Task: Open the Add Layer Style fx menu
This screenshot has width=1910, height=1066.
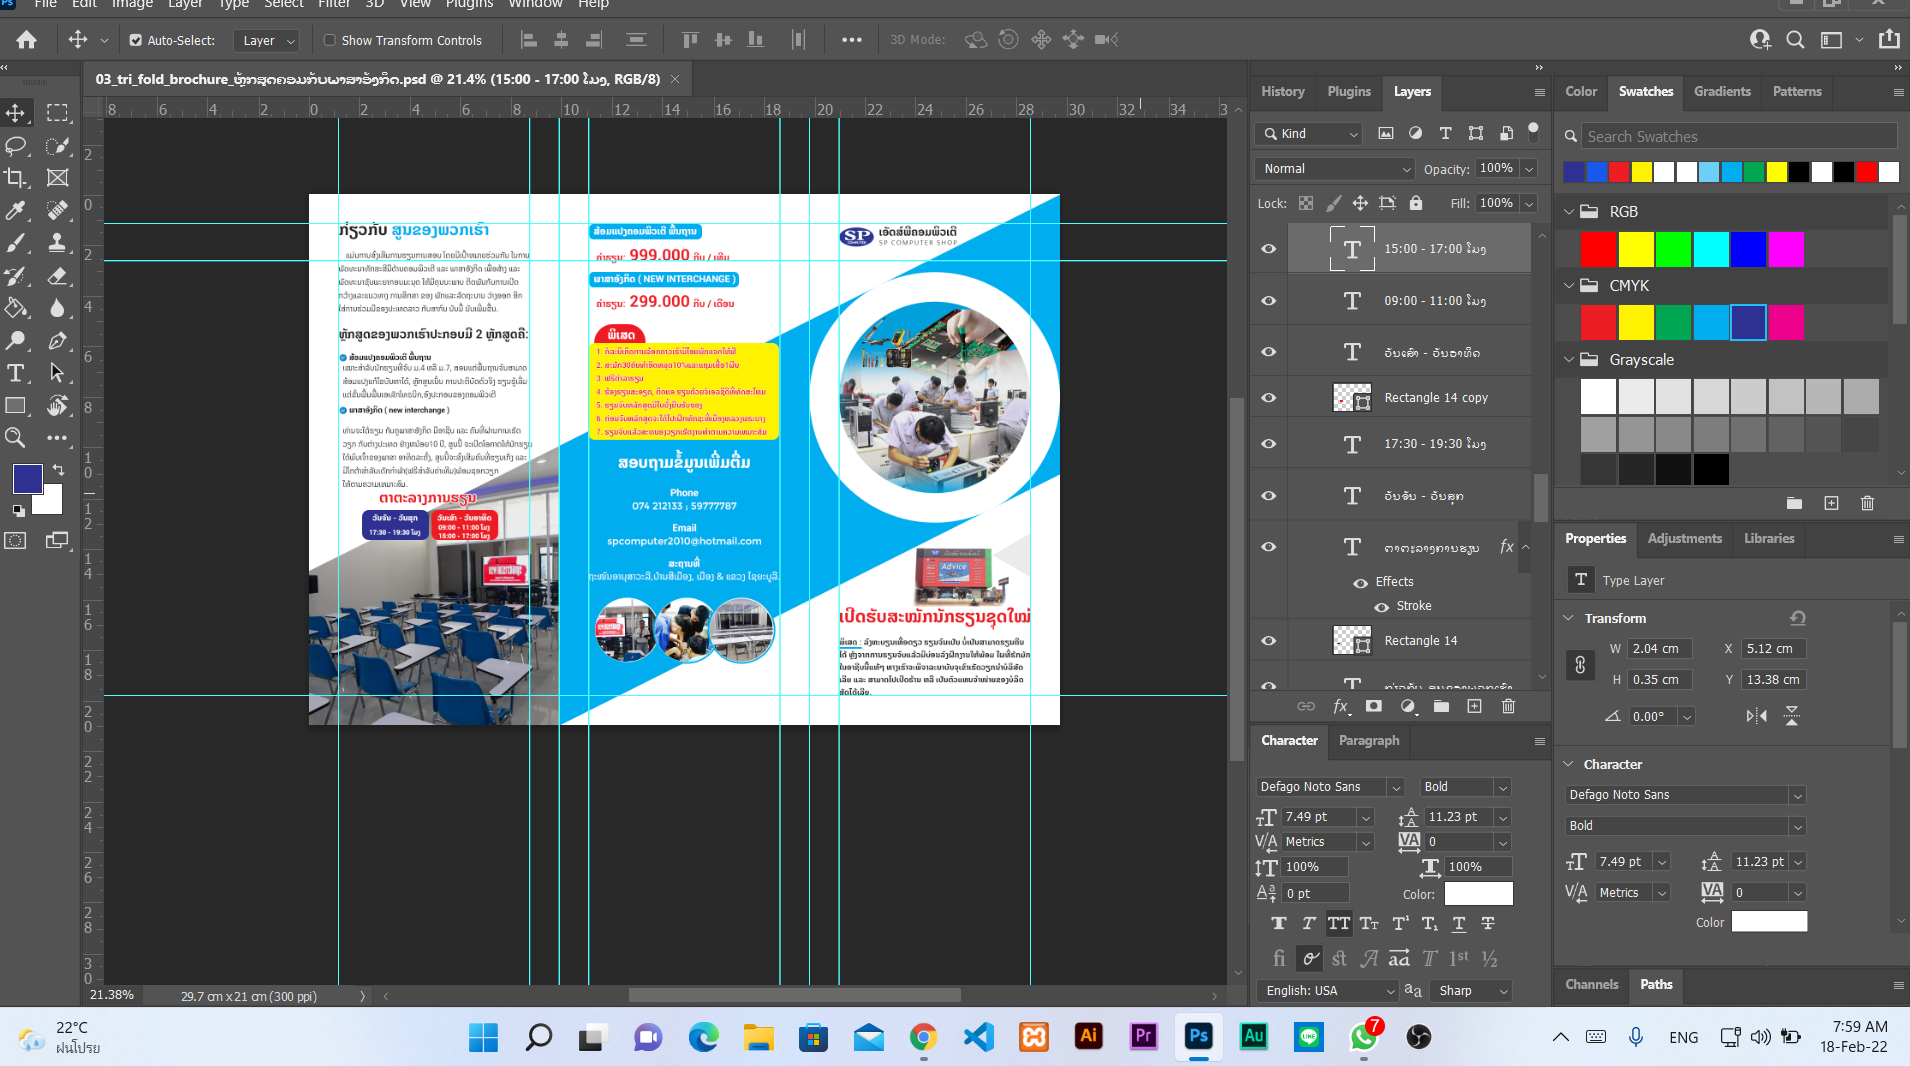Action: pos(1341,707)
